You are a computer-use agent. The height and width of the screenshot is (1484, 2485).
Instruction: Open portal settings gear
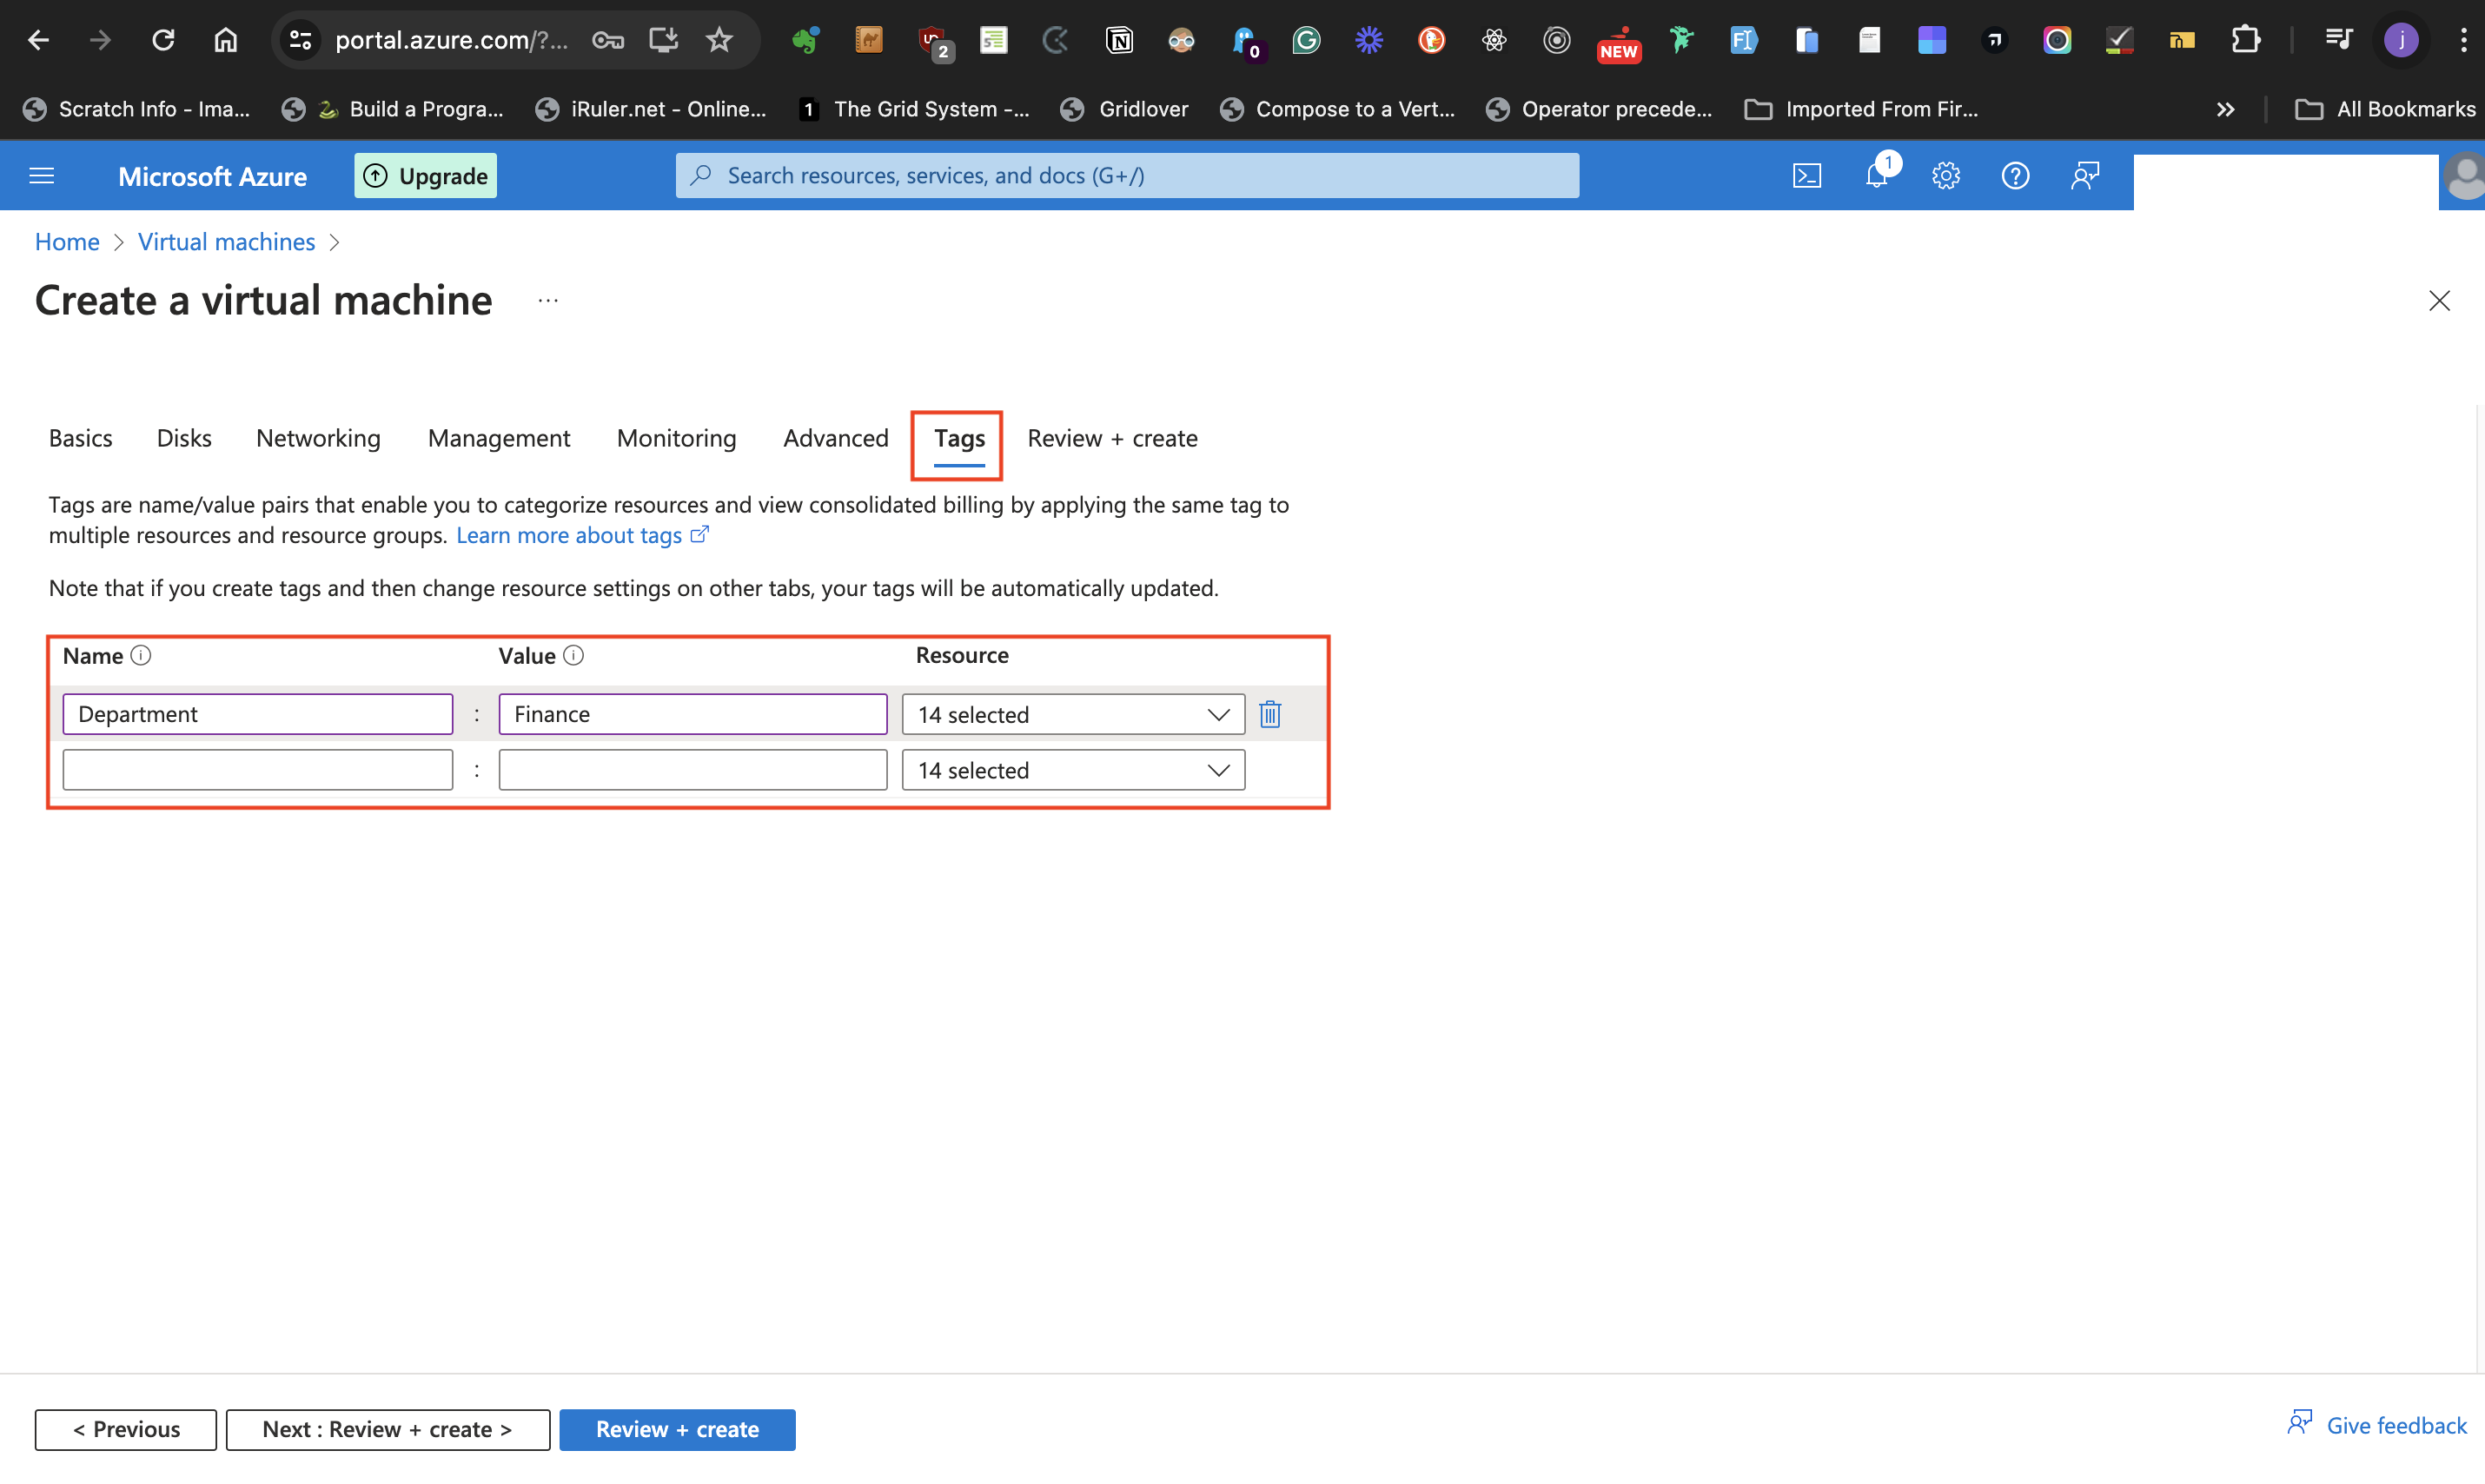[x=1945, y=176]
